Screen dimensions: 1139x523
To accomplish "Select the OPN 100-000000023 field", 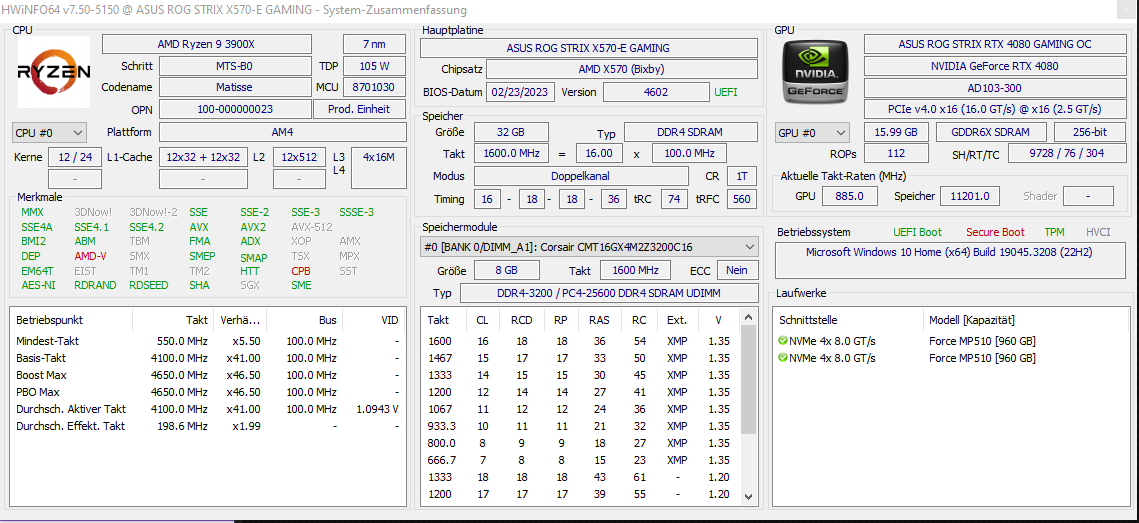I will [x=235, y=110].
